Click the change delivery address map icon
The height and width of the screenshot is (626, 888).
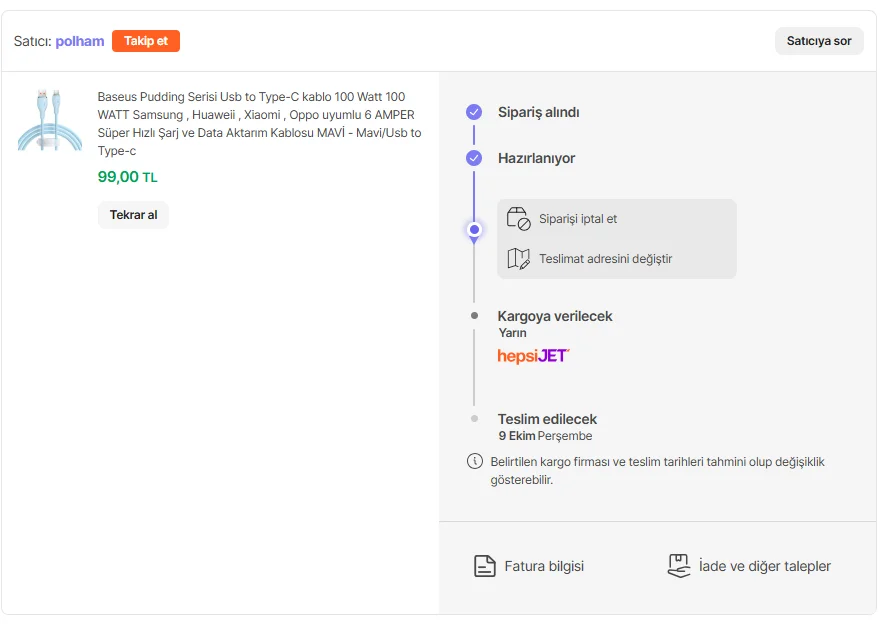[x=518, y=259]
